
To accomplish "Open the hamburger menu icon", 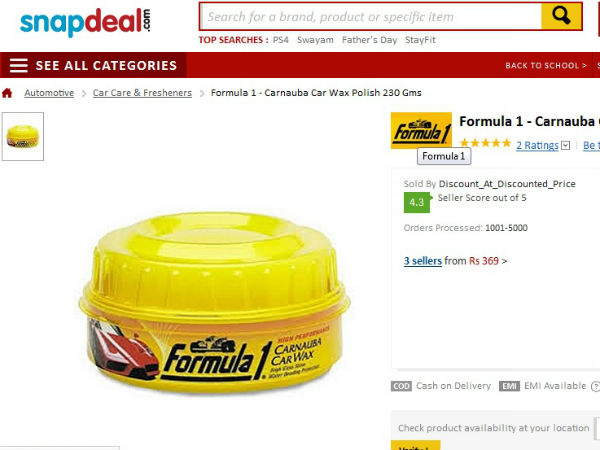I will click(19, 65).
